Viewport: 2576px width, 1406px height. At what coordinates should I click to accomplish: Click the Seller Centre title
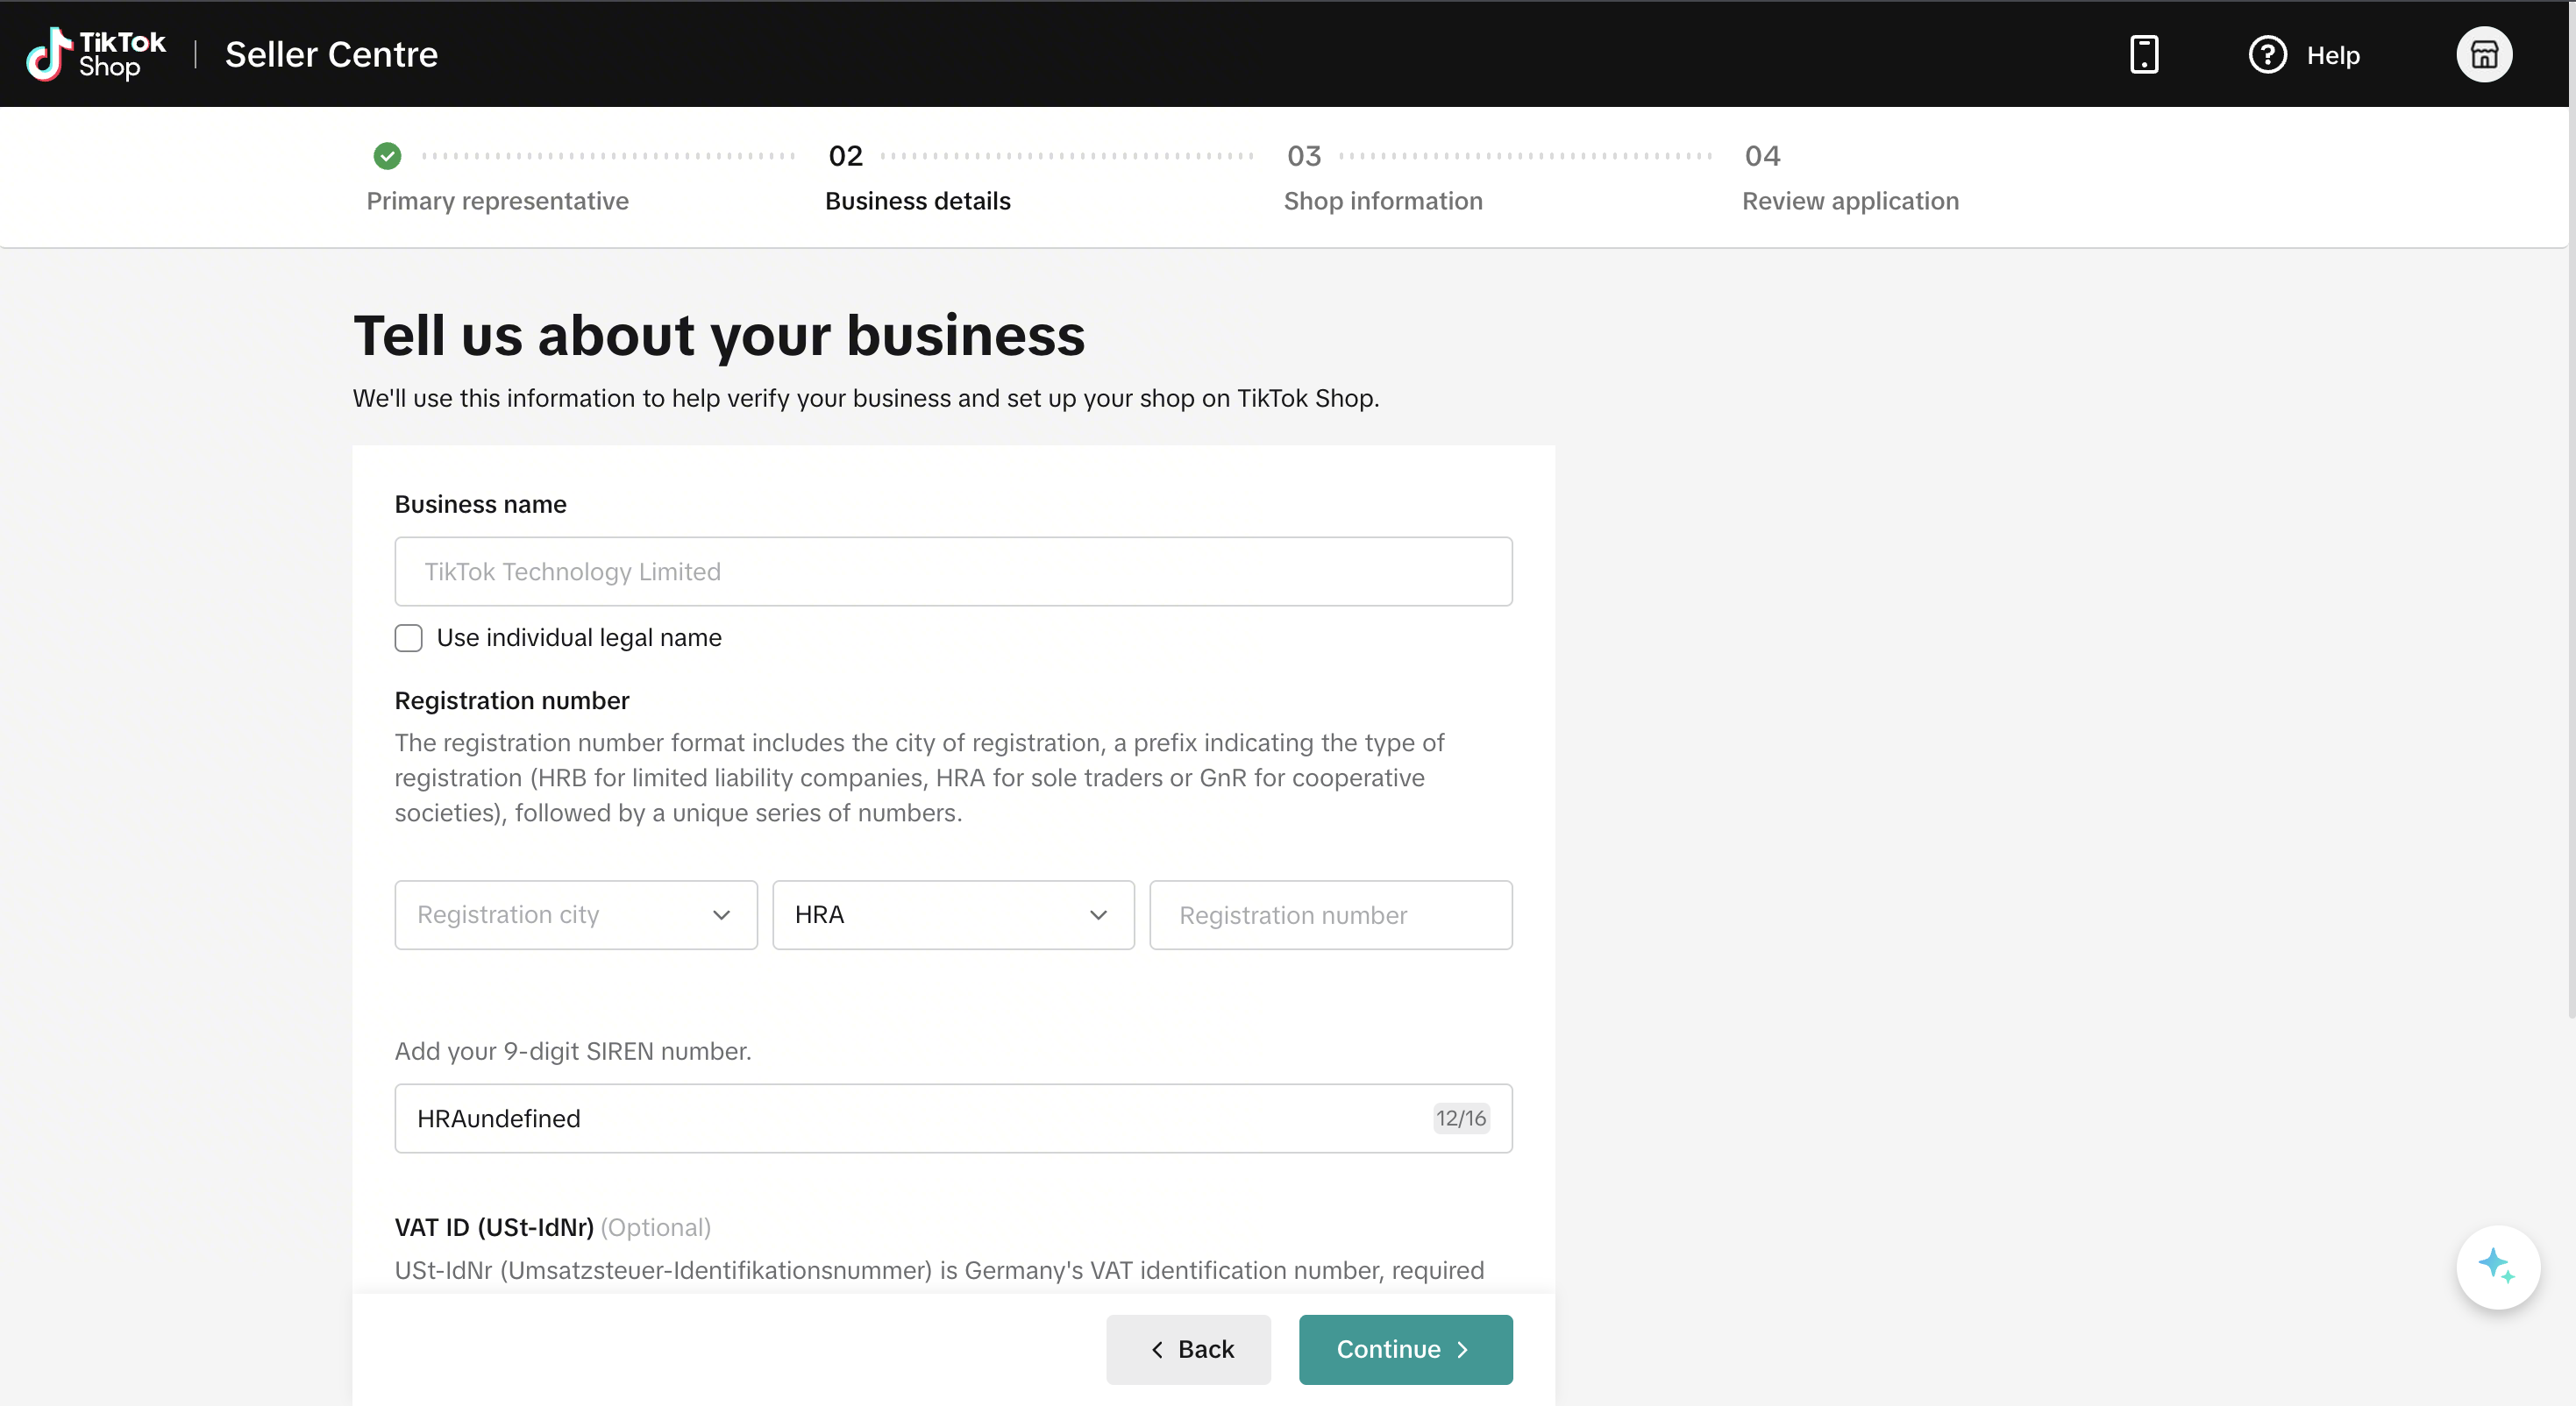point(331,54)
